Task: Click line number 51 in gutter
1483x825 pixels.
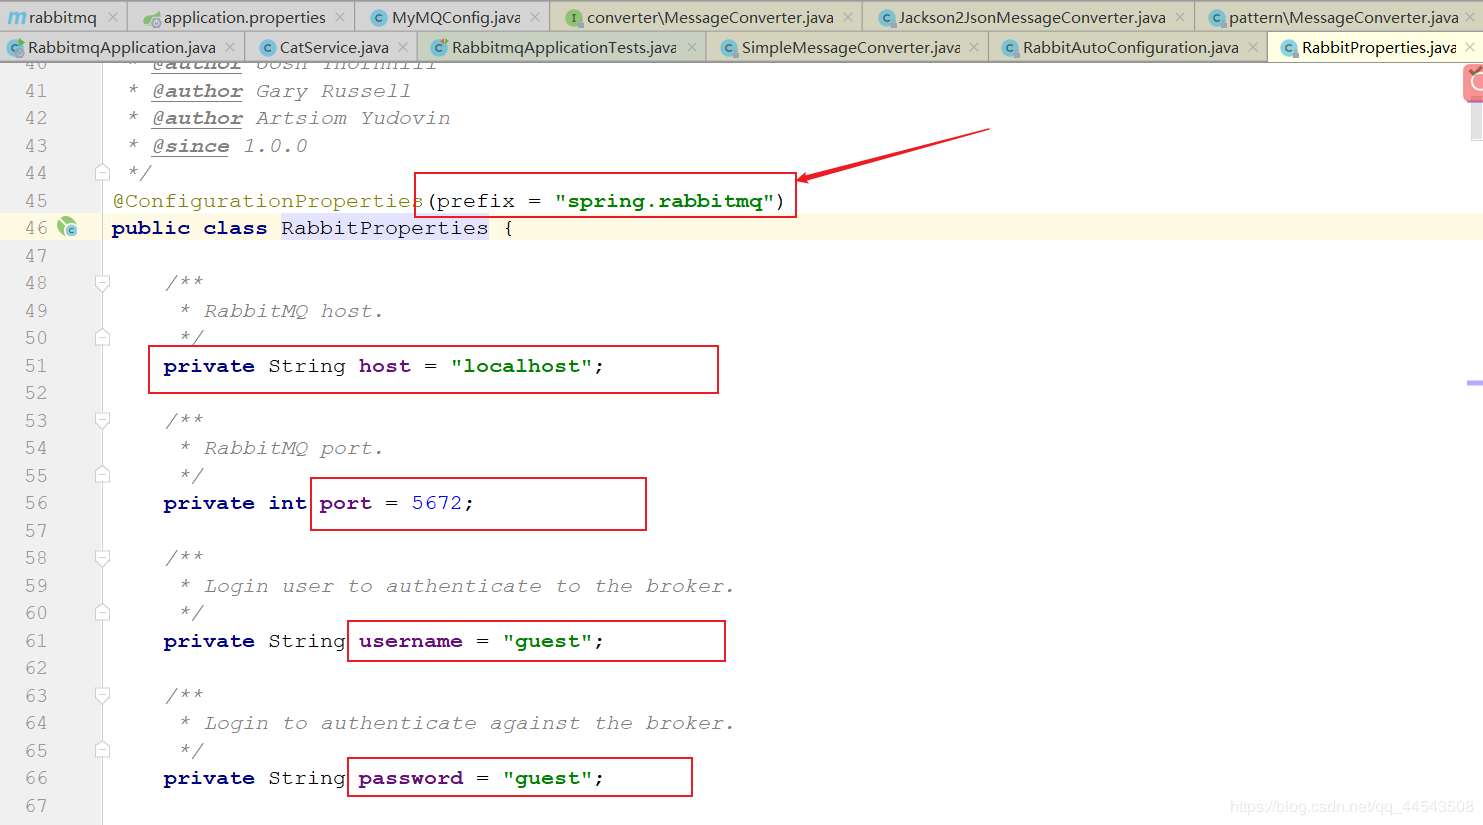Action: coord(36,366)
